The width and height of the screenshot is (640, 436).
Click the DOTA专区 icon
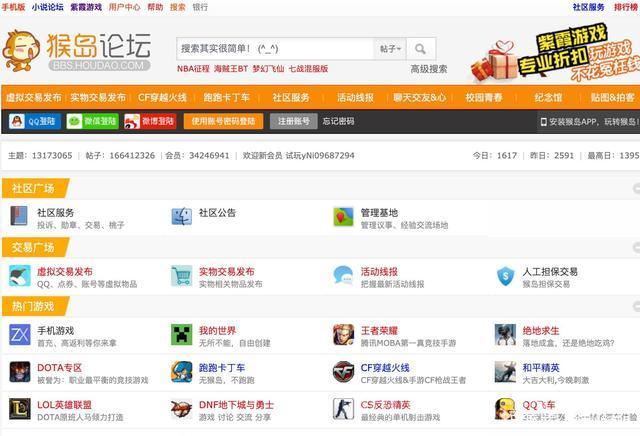[x=20, y=372]
